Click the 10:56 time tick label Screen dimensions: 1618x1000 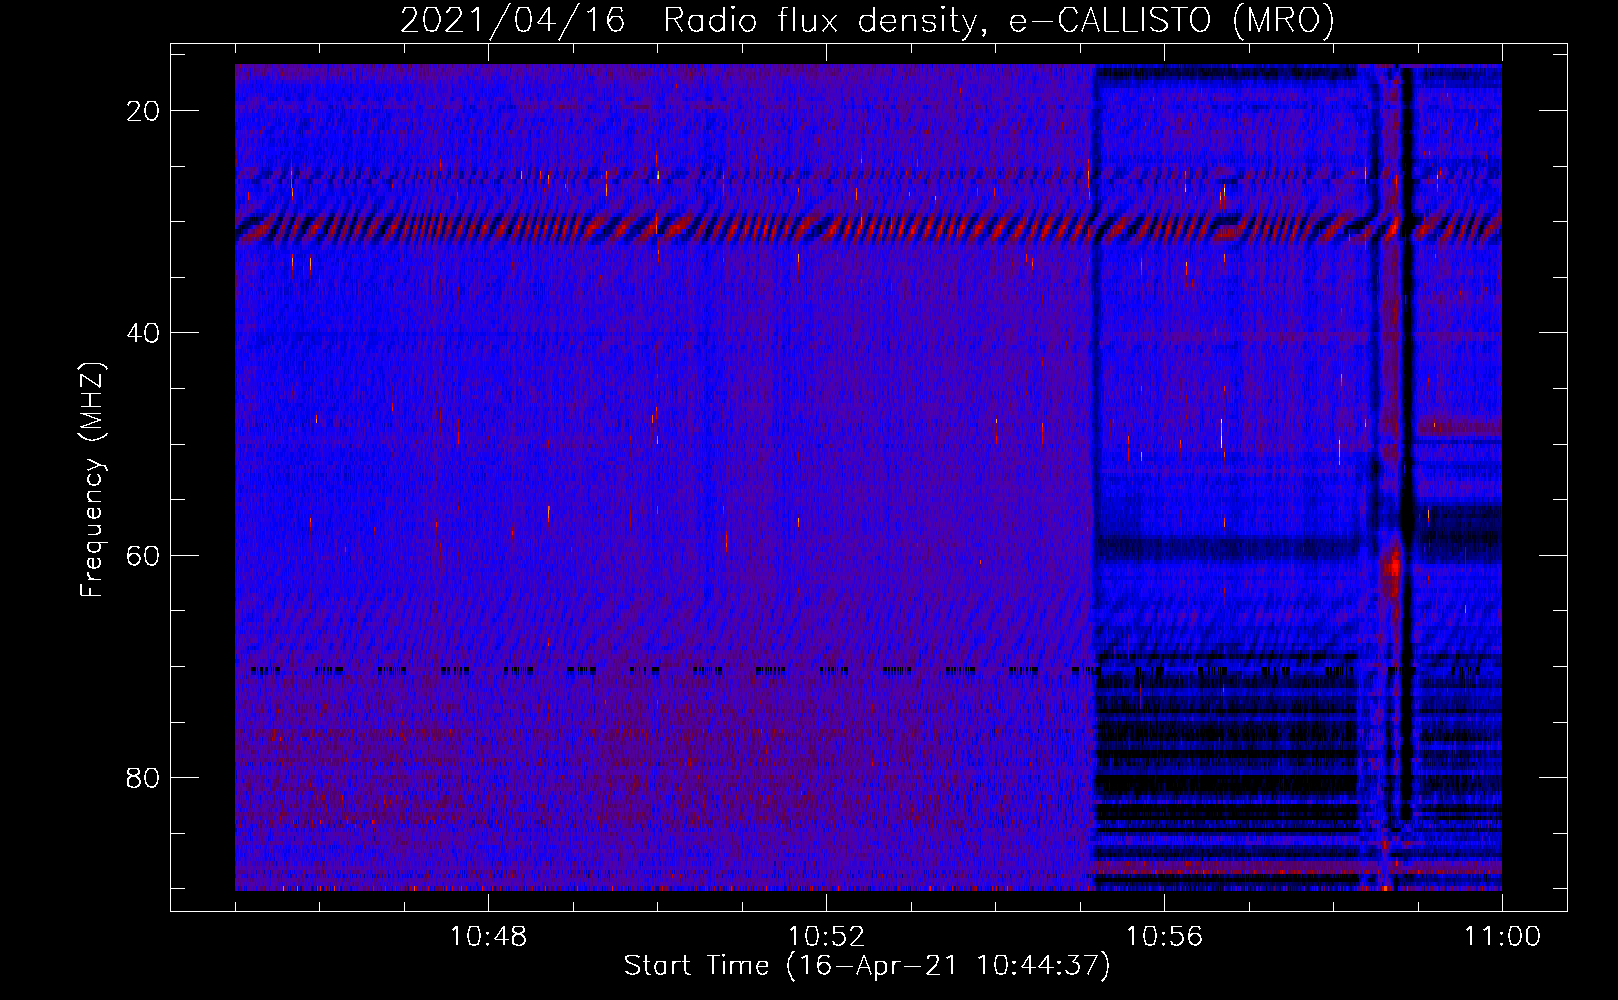click(1164, 937)
